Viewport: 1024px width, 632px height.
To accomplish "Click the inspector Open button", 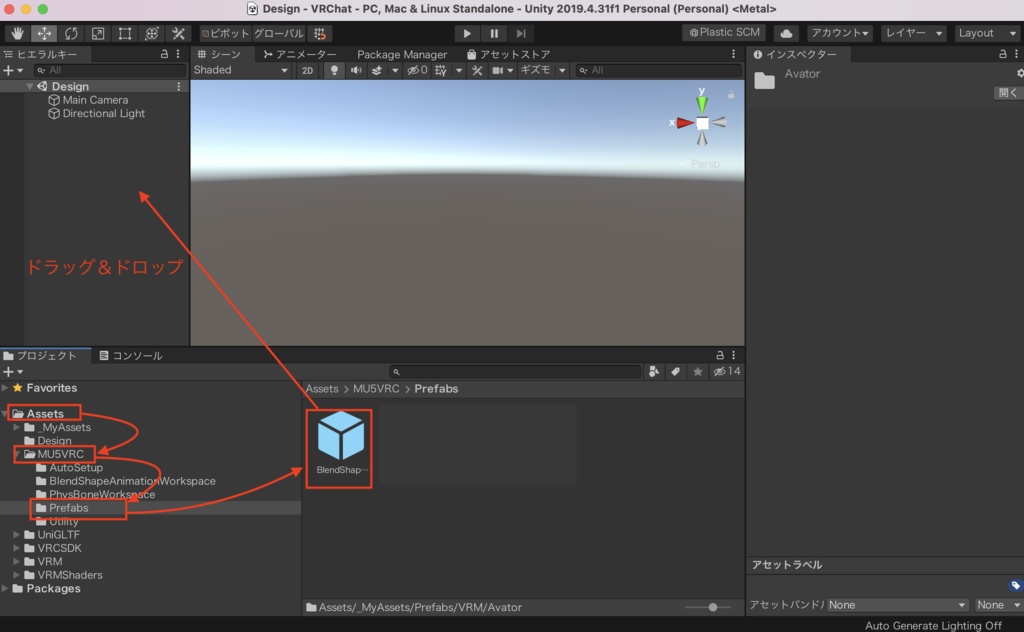I will [x=1006, y=93].
